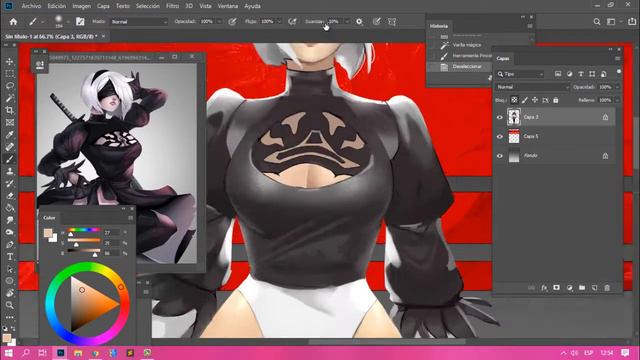Select the Zoom tool
This screenshot has width=640, height=360.
click(x=10, y=305)
